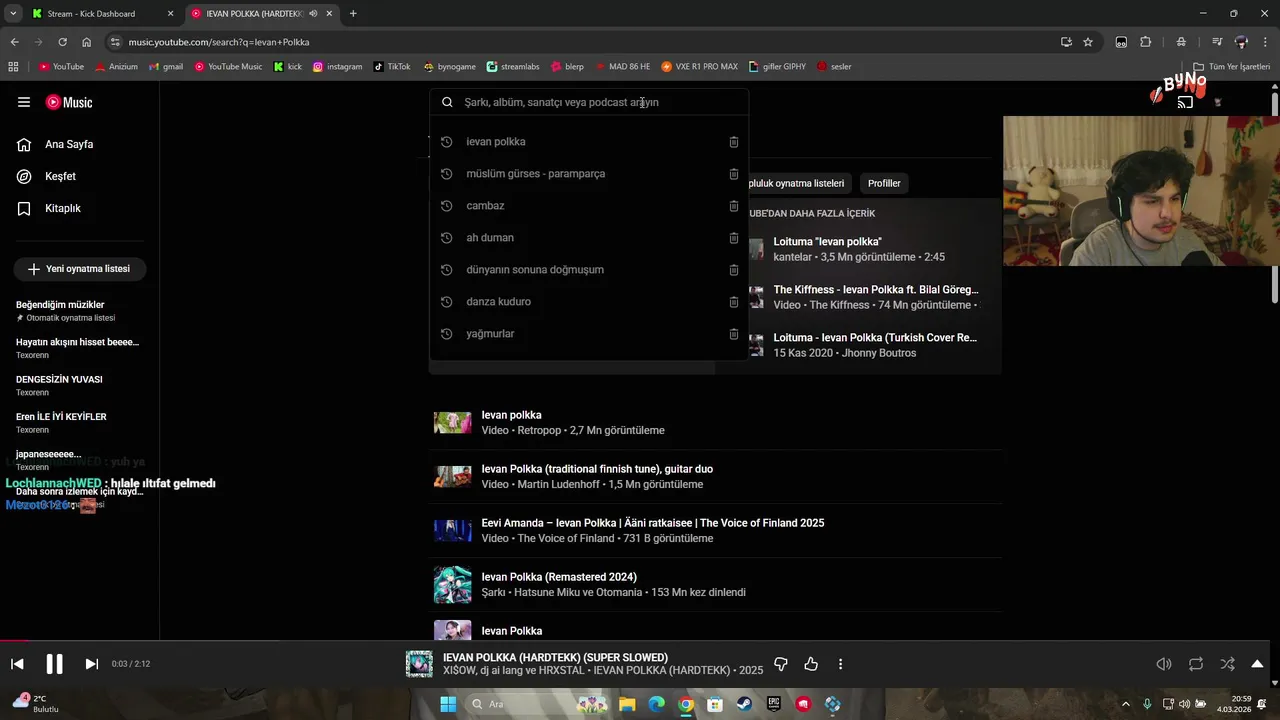Click page vertical scrollbar

[1275, 198]
